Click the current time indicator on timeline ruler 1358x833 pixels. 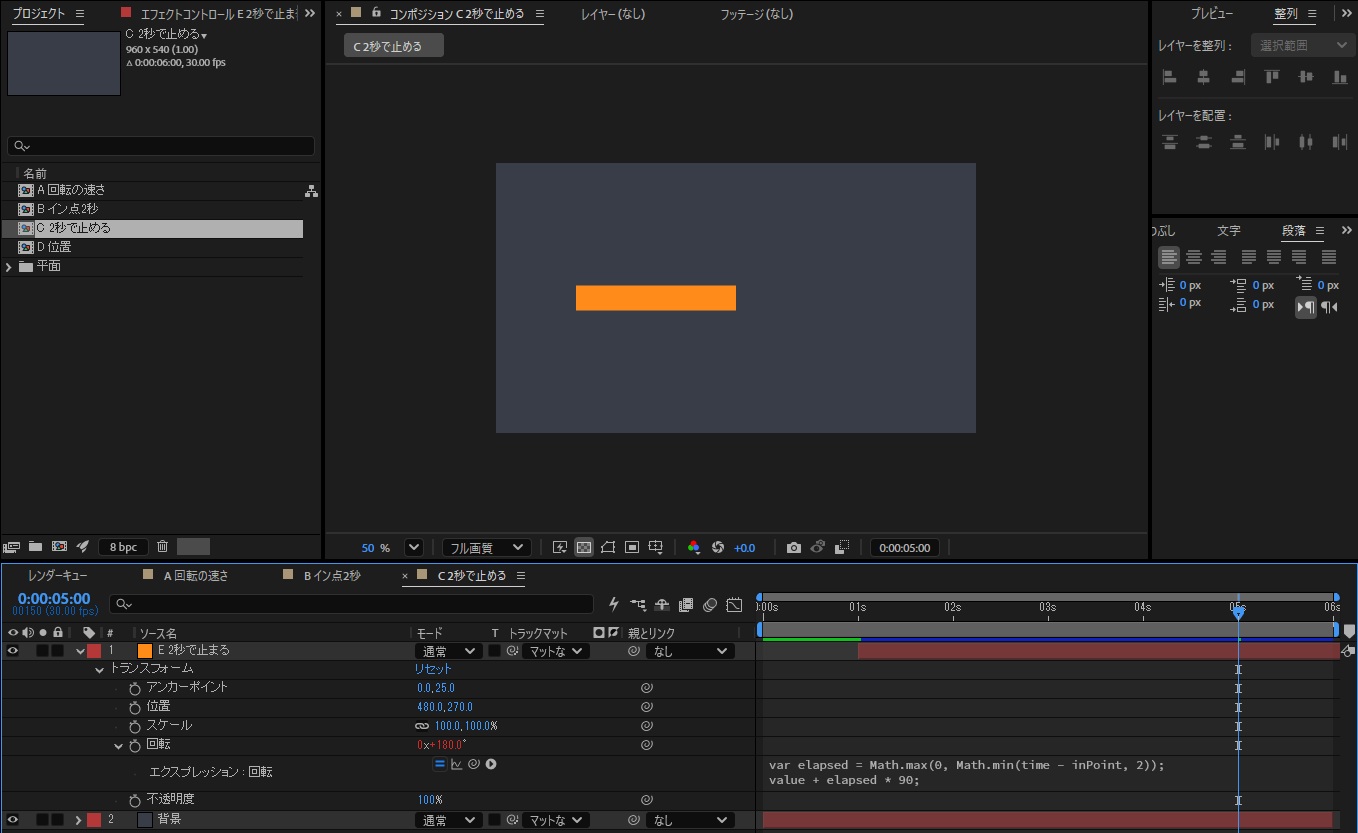click(x=1238, y=611)
